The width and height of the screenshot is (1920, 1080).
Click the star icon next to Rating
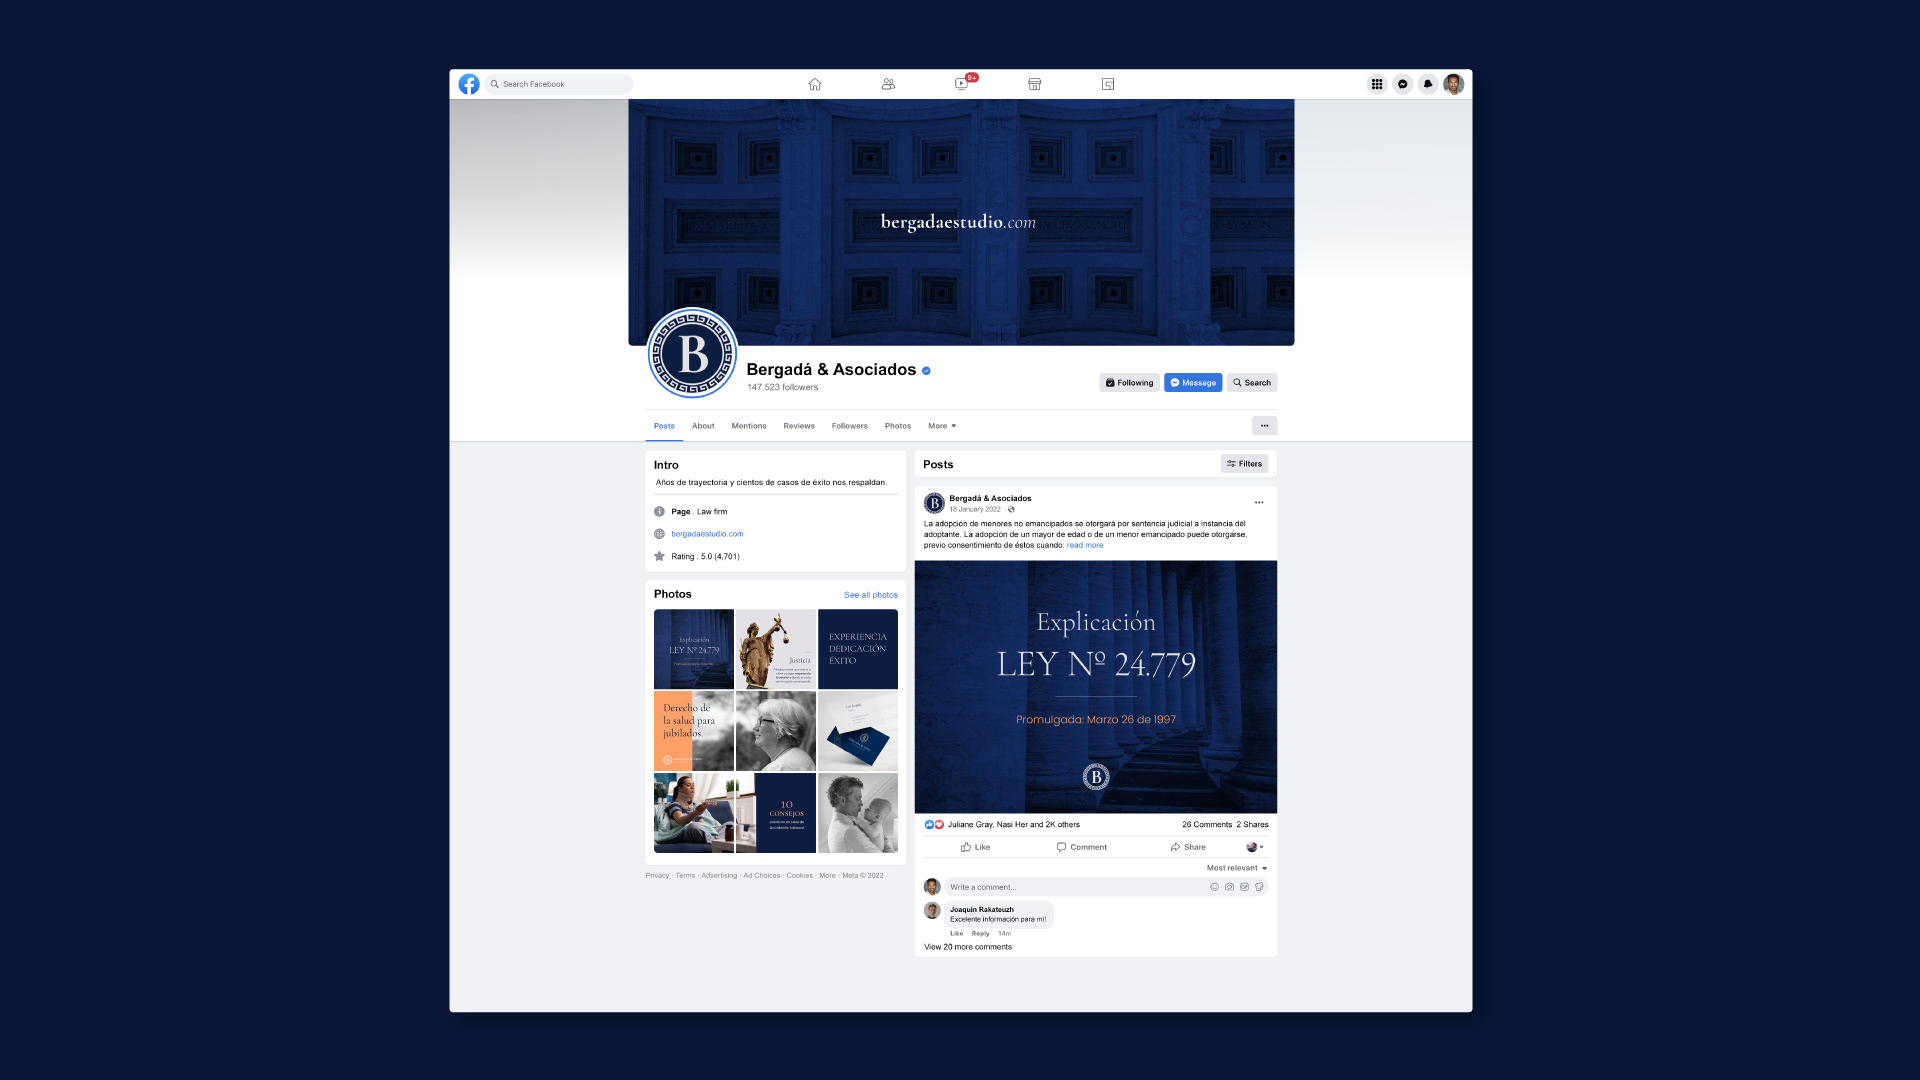click(x=659, y=556)
